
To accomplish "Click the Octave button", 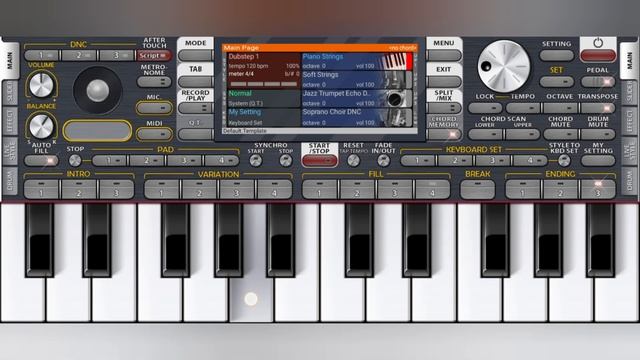I will pos(560,108).
